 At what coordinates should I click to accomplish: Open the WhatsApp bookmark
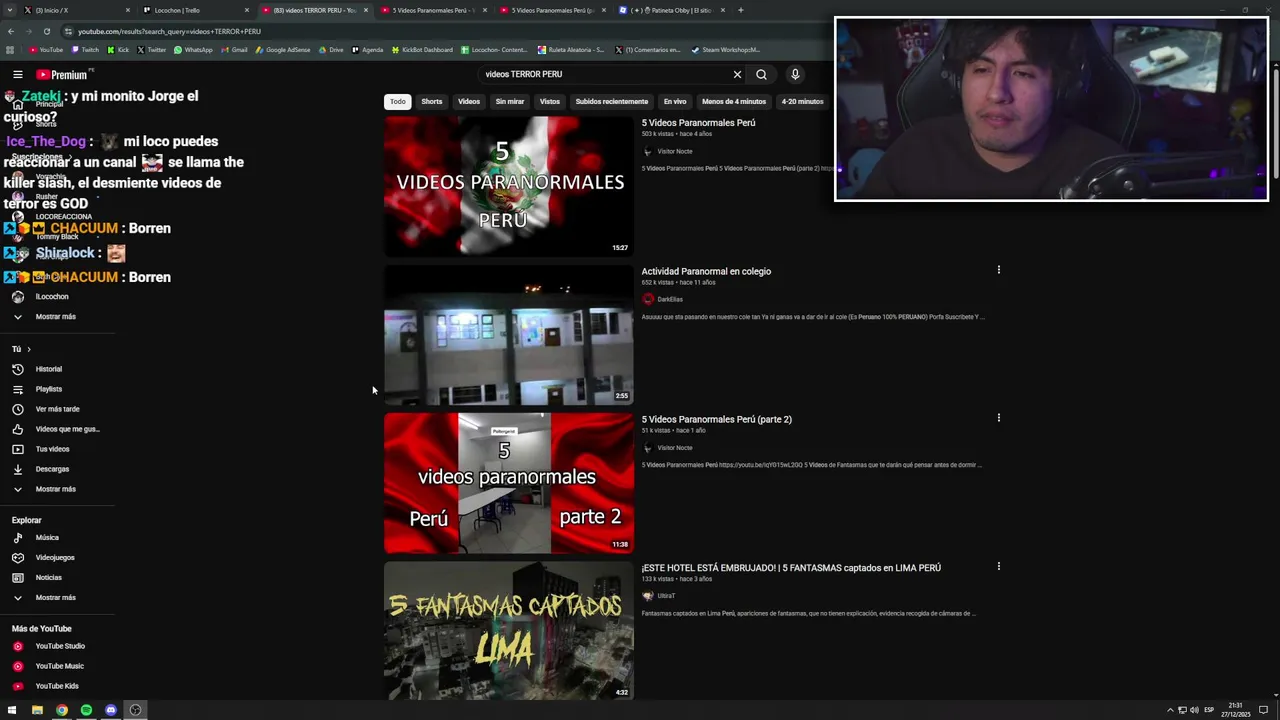(193, 49)
